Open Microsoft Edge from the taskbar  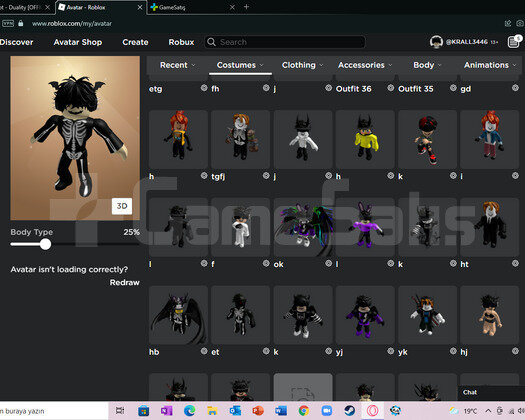(x=190, y=411)
